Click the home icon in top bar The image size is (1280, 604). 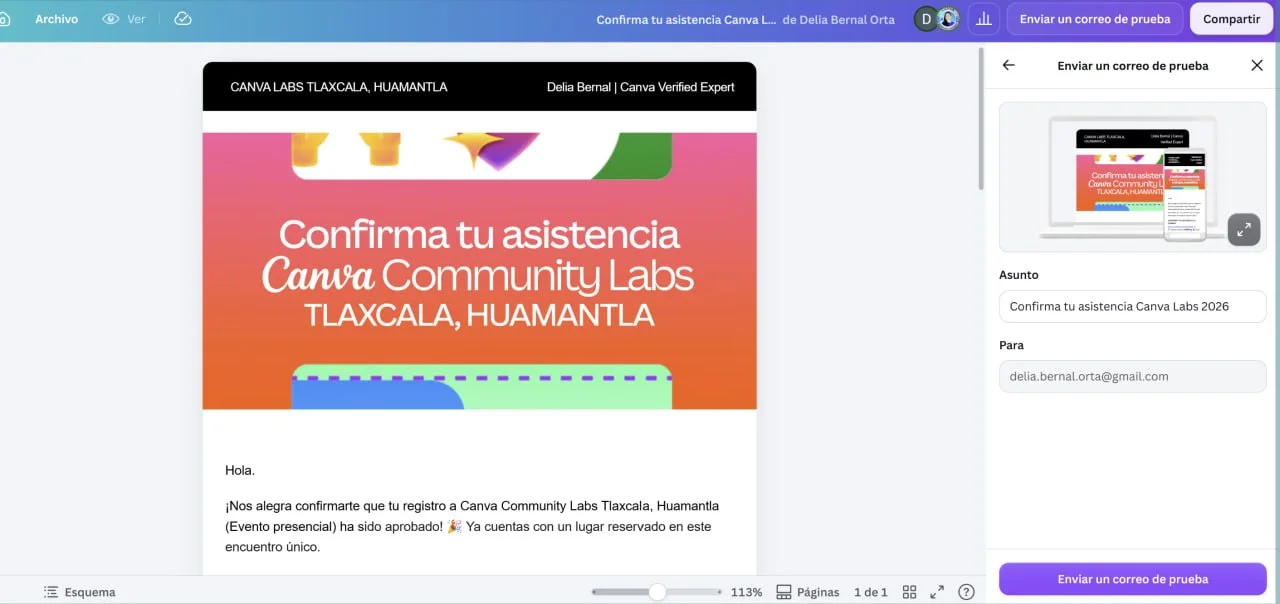pos(4,19)
